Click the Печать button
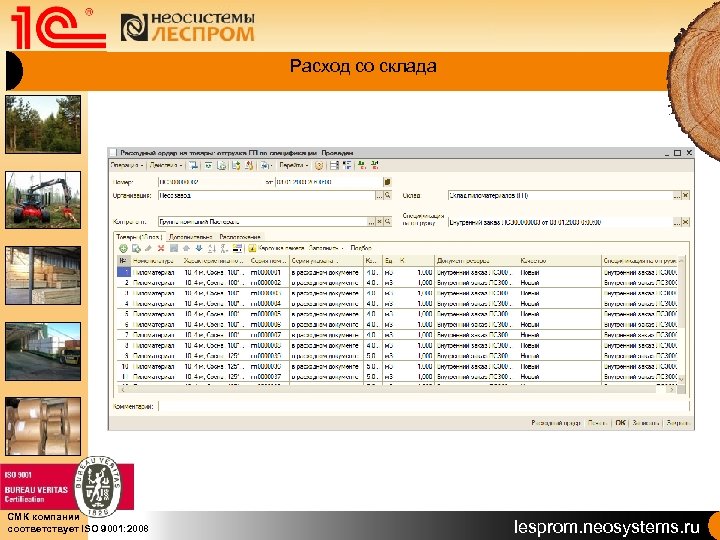The width and height of the screenshot is (720, 540). click(597, 423)
